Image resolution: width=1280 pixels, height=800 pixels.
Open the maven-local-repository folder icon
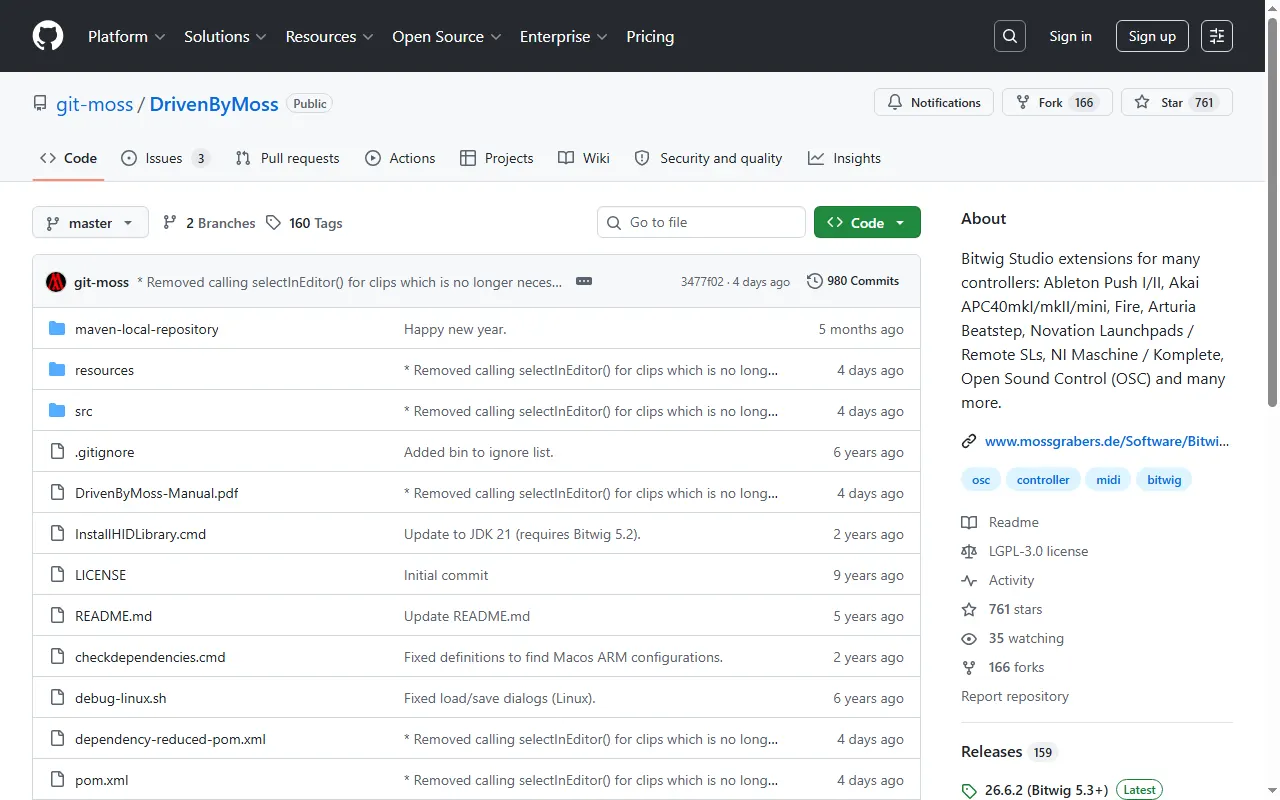pyautogui.click(x=57, y=329)
